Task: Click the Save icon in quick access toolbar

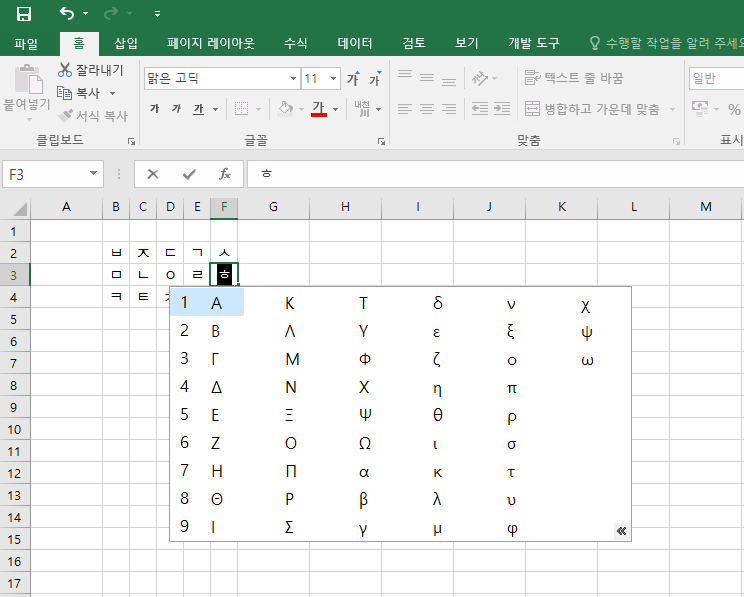Action: coord(24,14)
